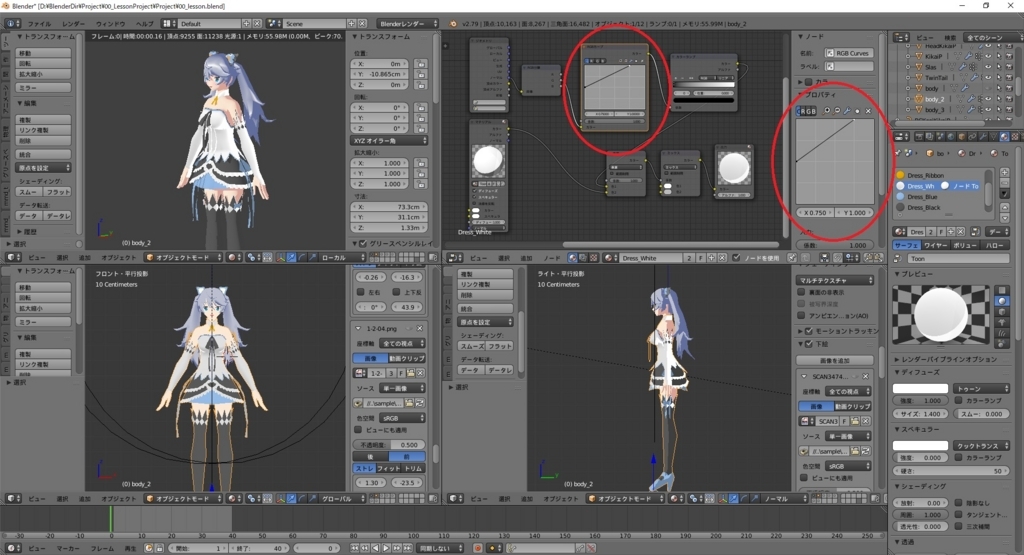Collapse the プレビュー panel
This screenshot has height=555, width=1024.
(918, 274)
